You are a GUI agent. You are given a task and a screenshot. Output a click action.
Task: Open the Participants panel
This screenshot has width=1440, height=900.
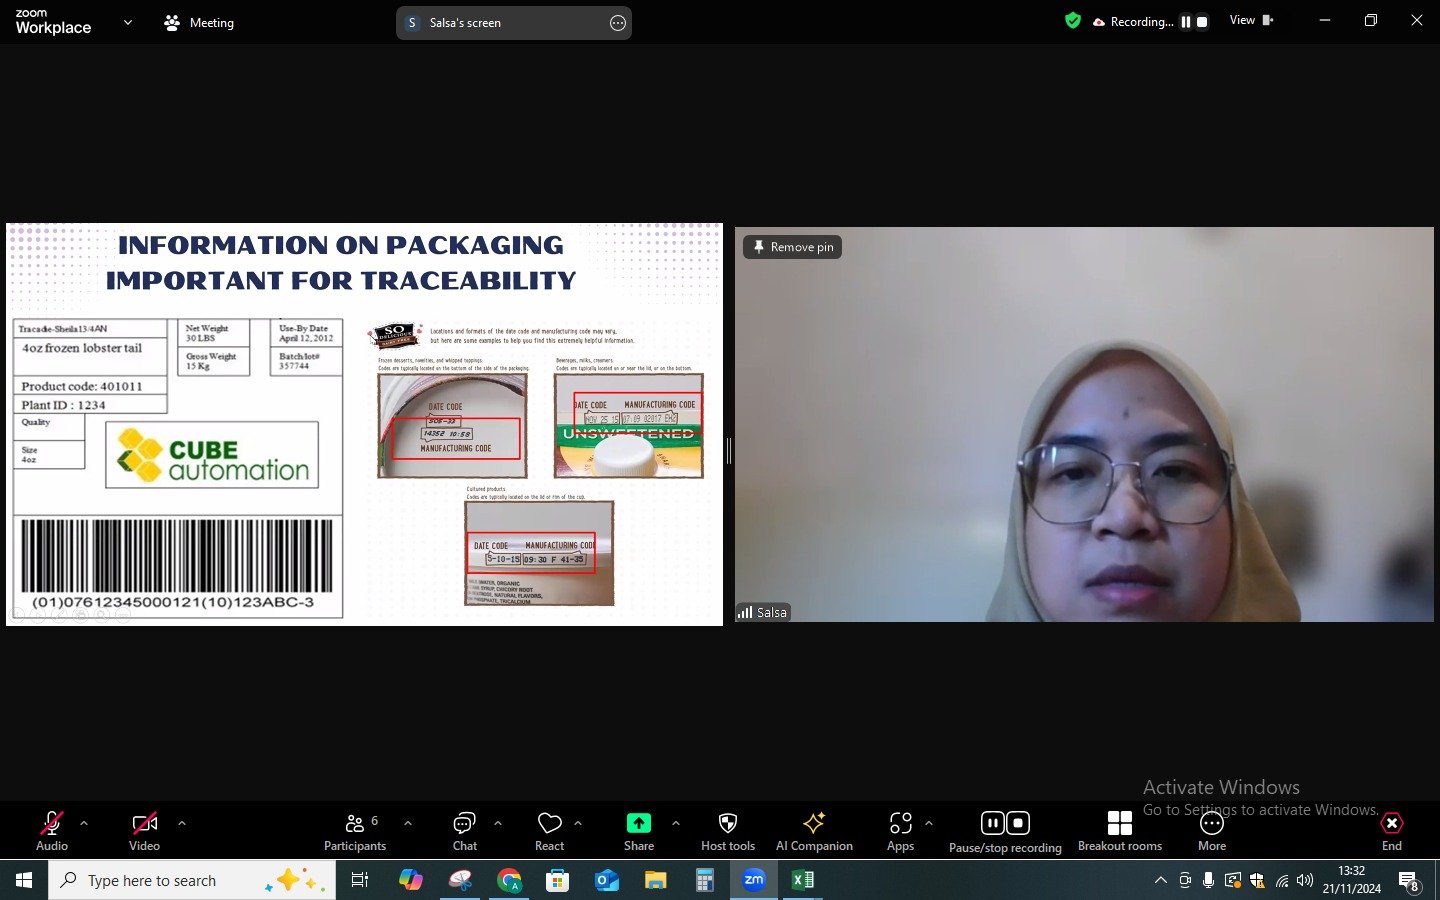(x=355, y=831)
